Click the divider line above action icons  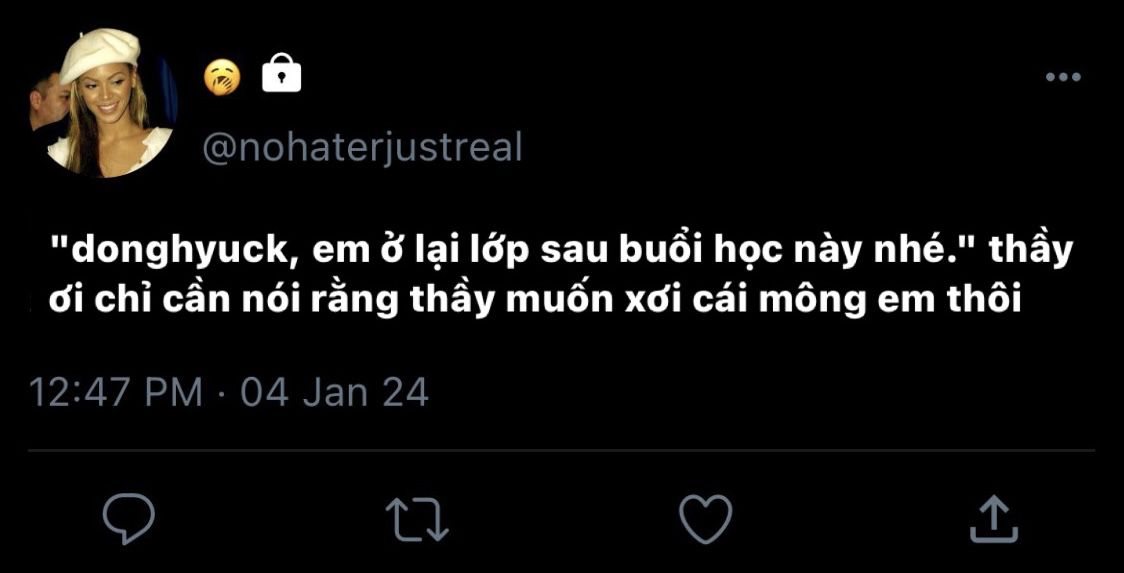(x=561, y=450)
